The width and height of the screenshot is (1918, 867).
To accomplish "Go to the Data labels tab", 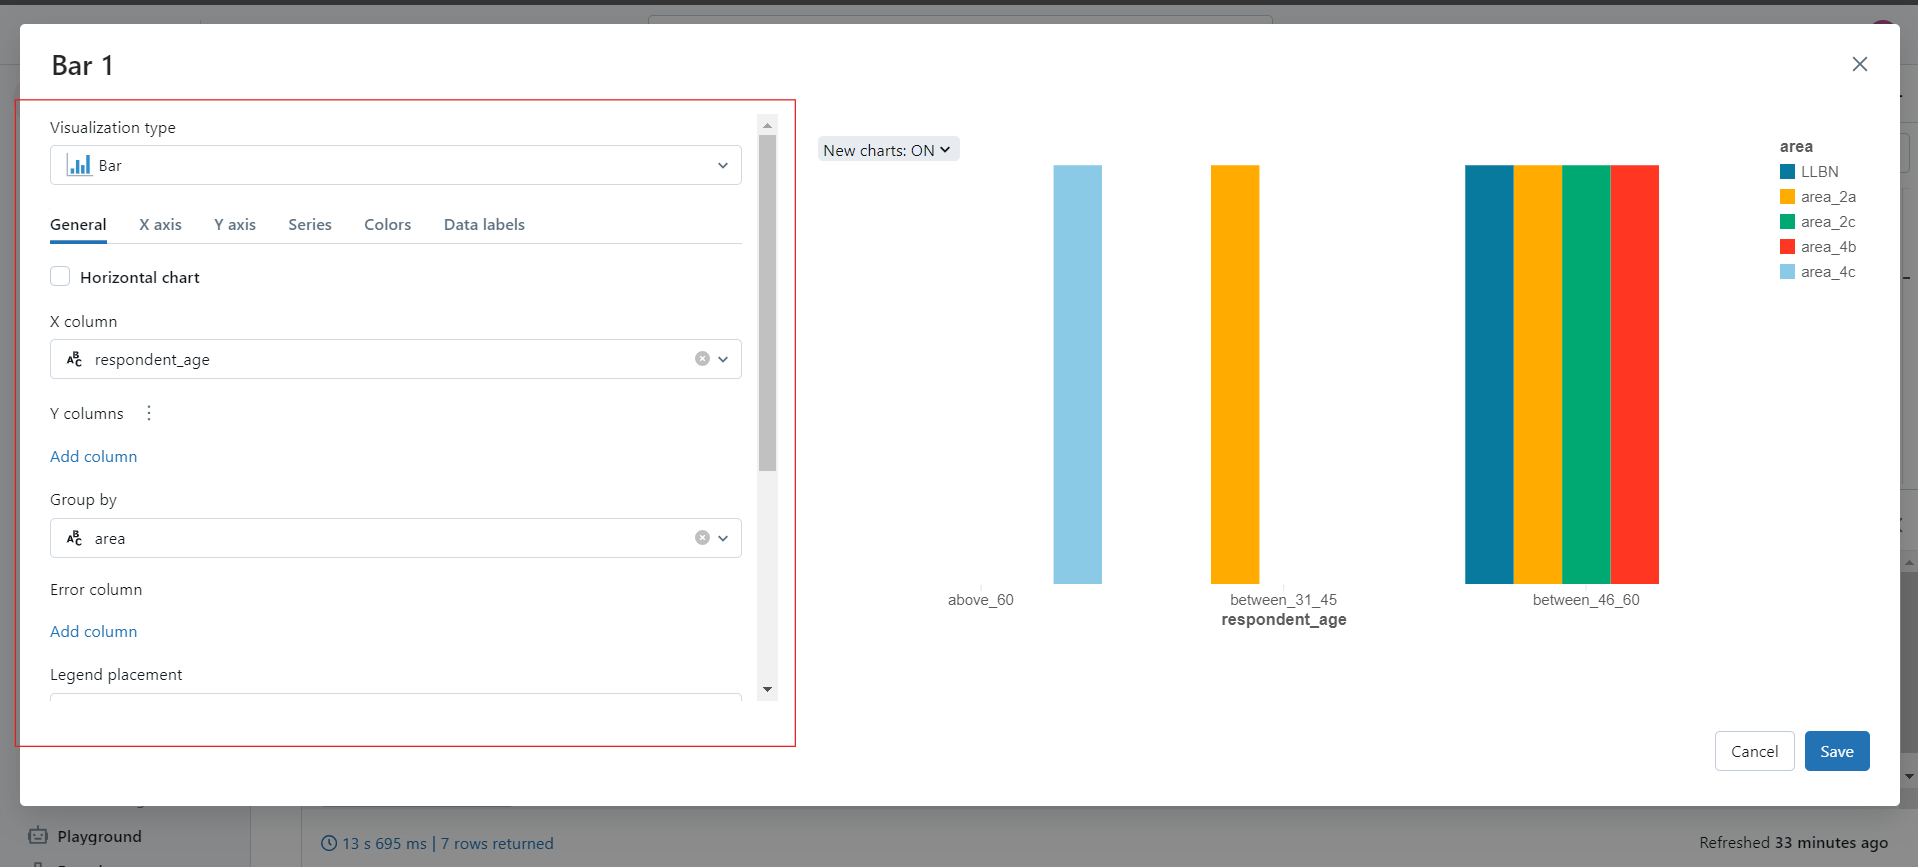I will point(484,225).
